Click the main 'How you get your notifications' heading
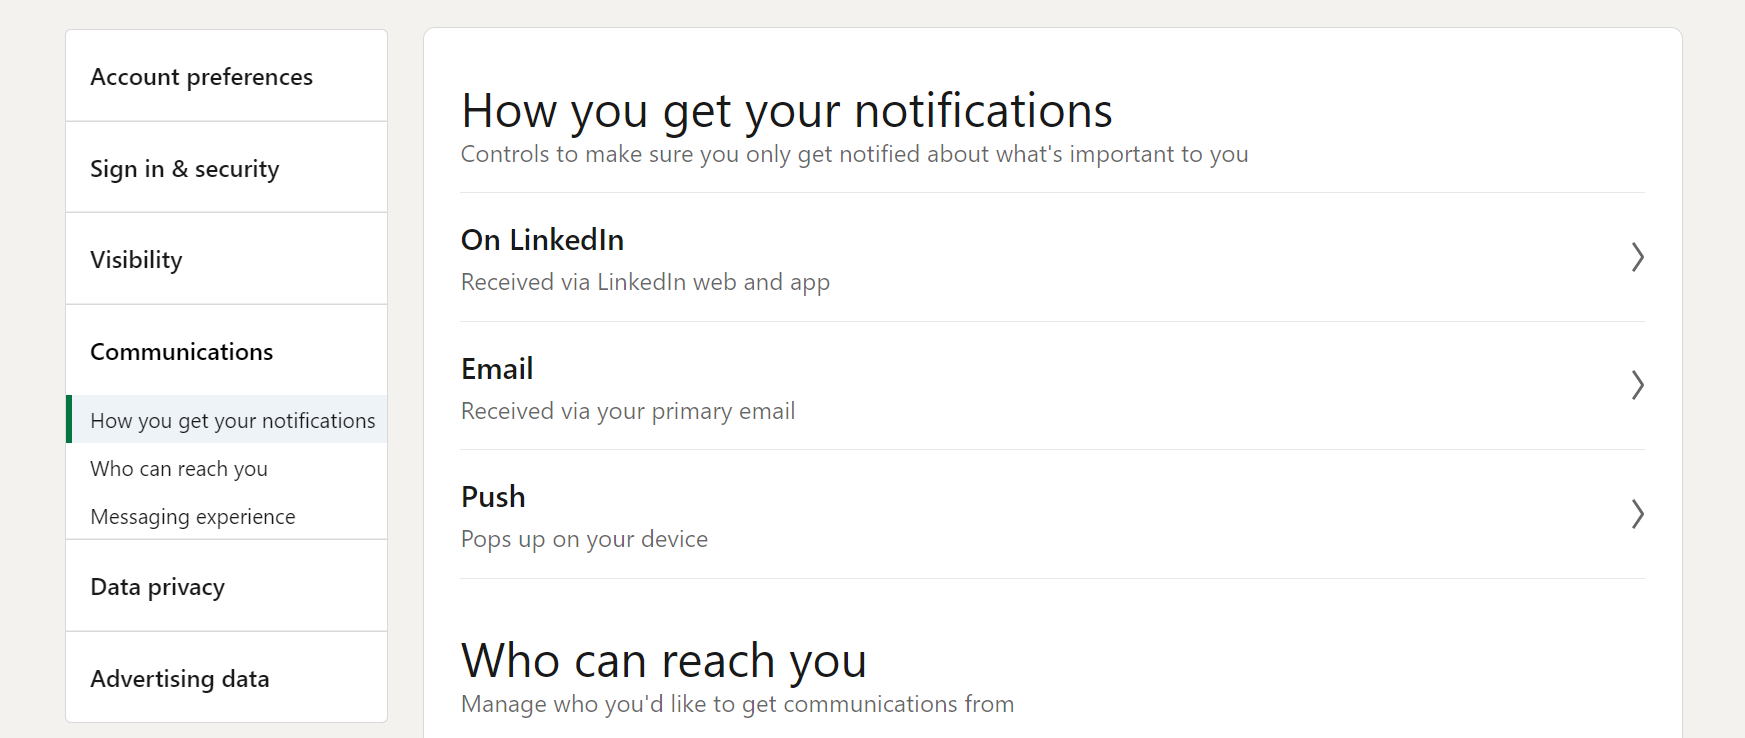 786,111
